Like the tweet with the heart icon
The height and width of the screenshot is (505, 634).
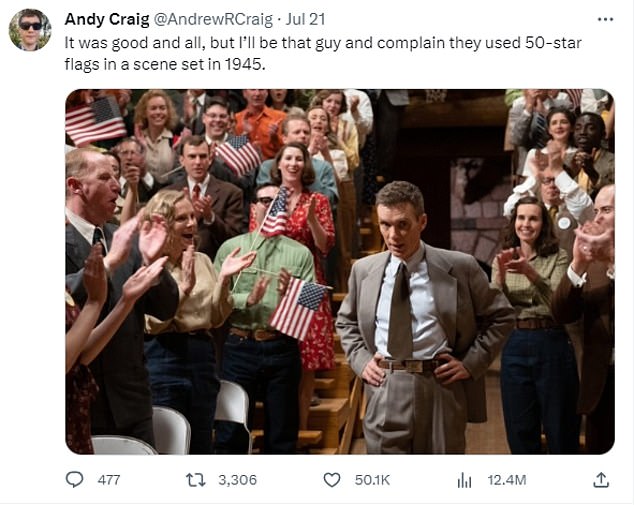pyautogui.click(x=332, y=480)
